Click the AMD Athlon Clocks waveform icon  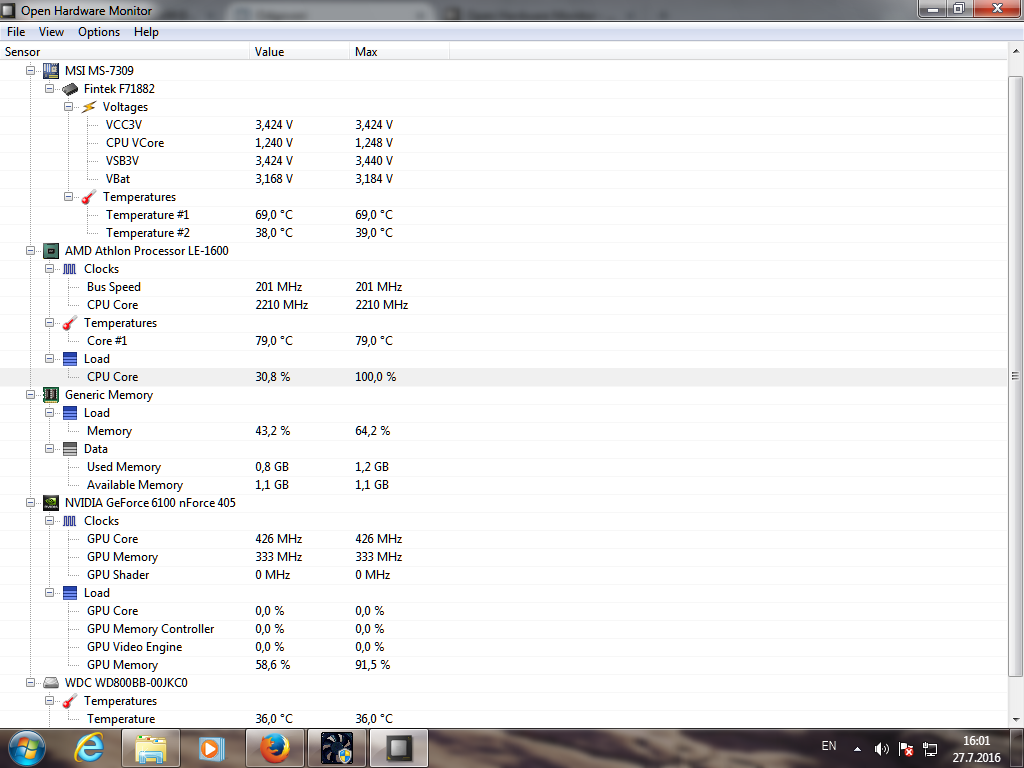(x=70, y=269)
